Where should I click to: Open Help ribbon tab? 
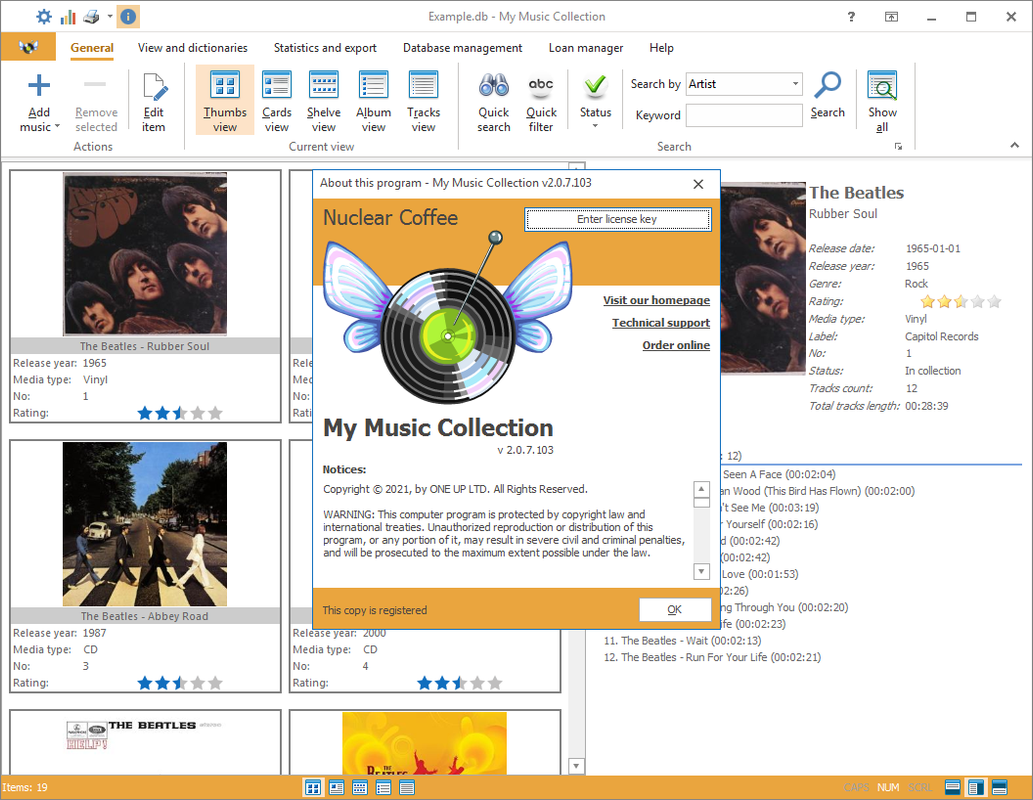click(661, 47)
